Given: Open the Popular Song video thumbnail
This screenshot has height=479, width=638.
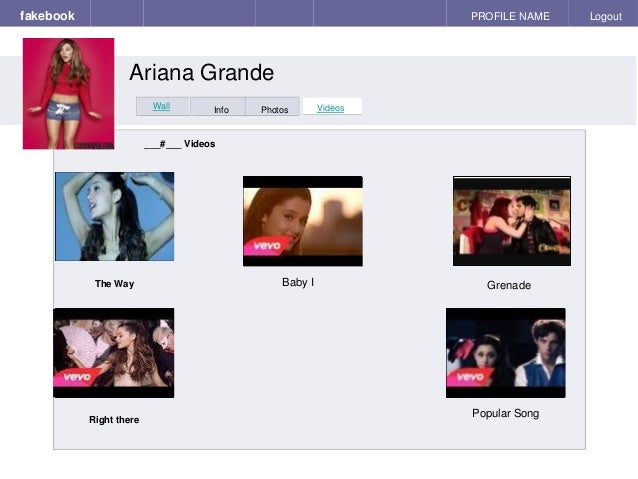Looking at the screenshot, I should (x=505, y=353).
